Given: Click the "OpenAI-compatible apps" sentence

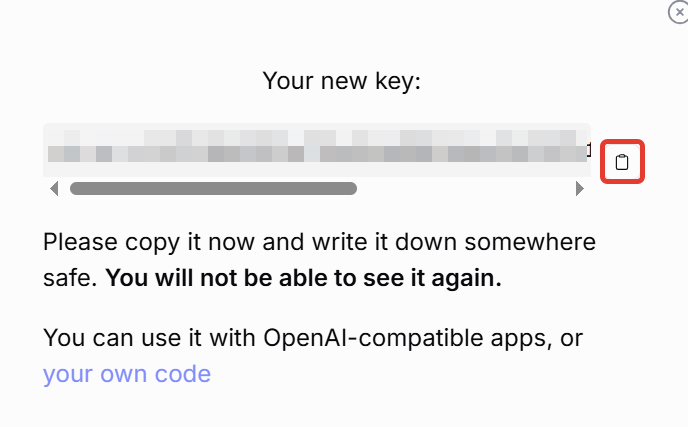Looking at the screenshot, I should click(312, 338).
